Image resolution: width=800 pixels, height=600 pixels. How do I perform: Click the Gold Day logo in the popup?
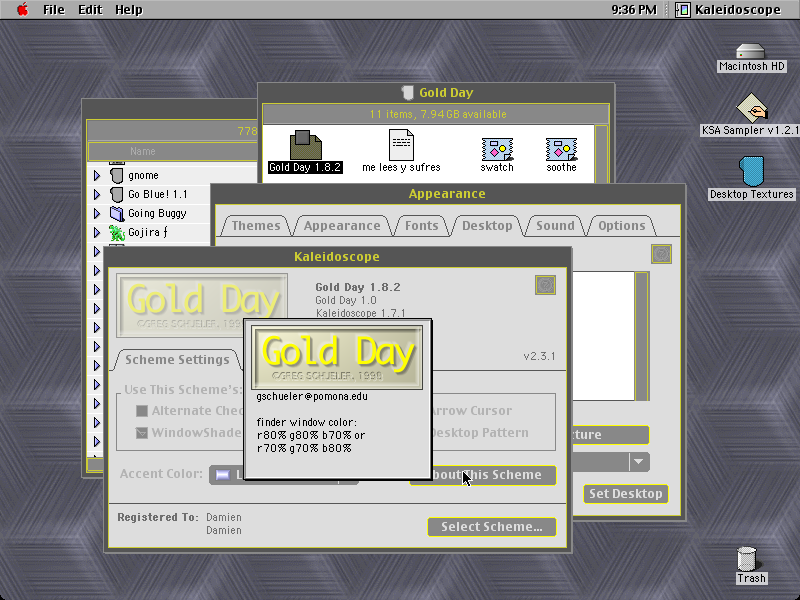[337, 357]
